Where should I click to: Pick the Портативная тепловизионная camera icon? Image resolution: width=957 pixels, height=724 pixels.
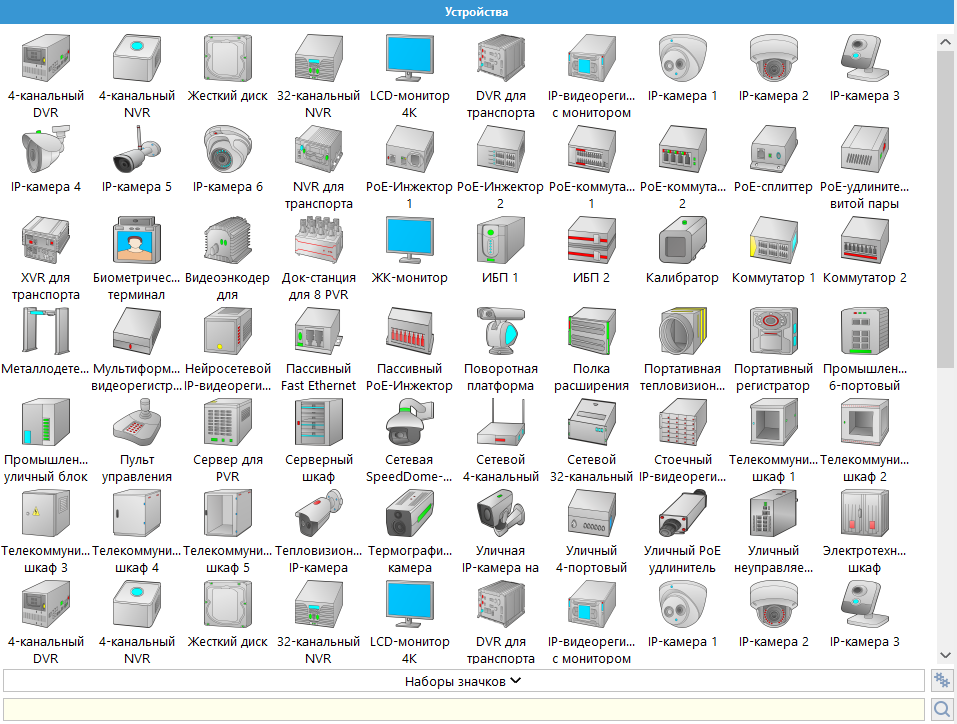(682, 331)
